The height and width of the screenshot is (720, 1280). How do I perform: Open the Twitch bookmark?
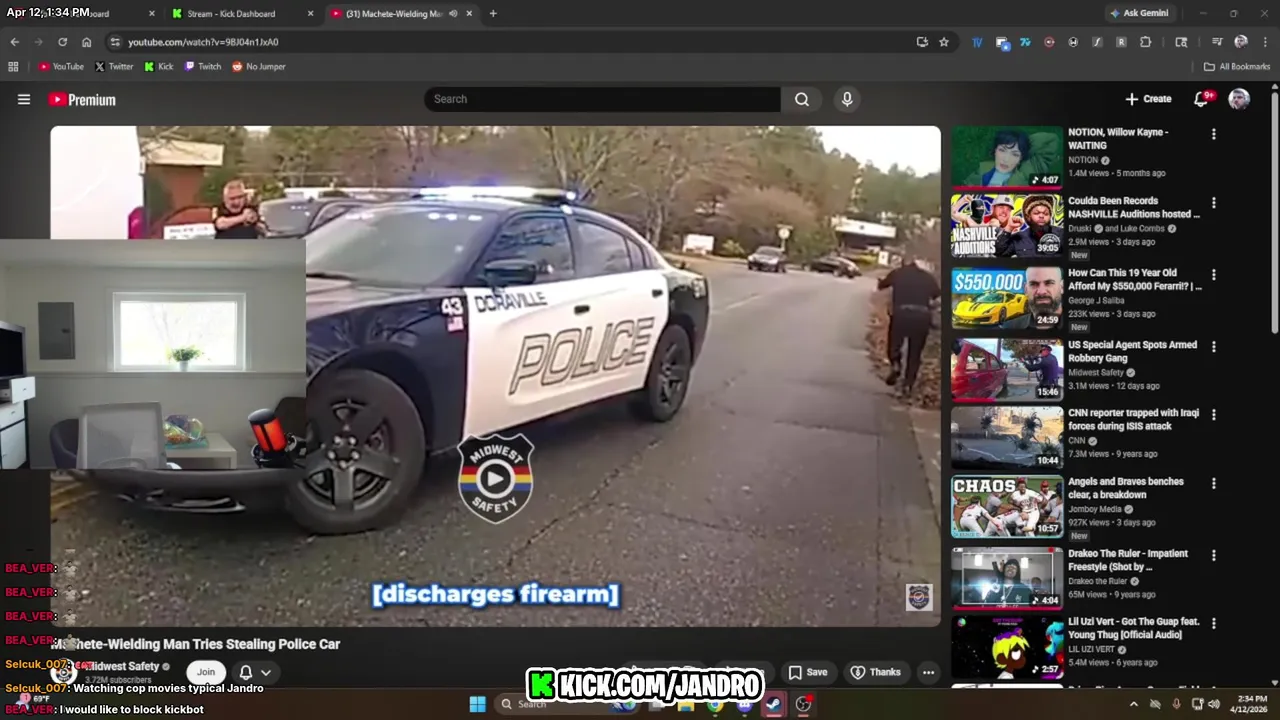pos(203,67)
